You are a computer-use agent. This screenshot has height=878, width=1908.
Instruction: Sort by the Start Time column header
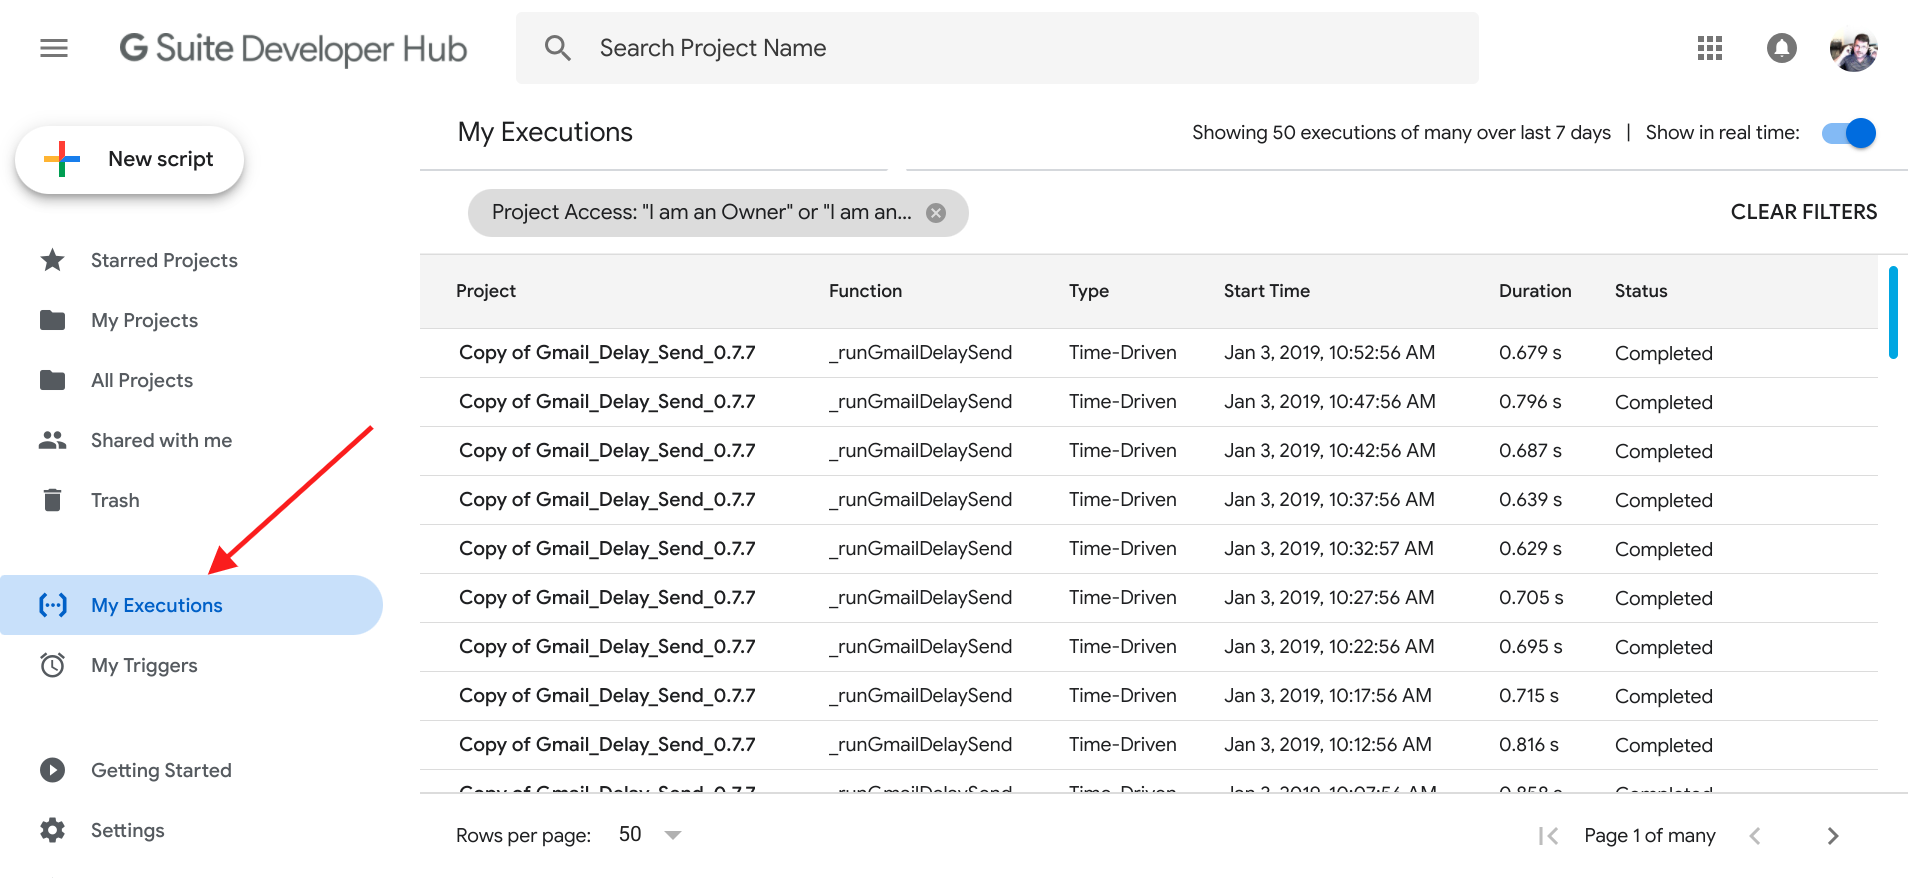coord(1266,291)
